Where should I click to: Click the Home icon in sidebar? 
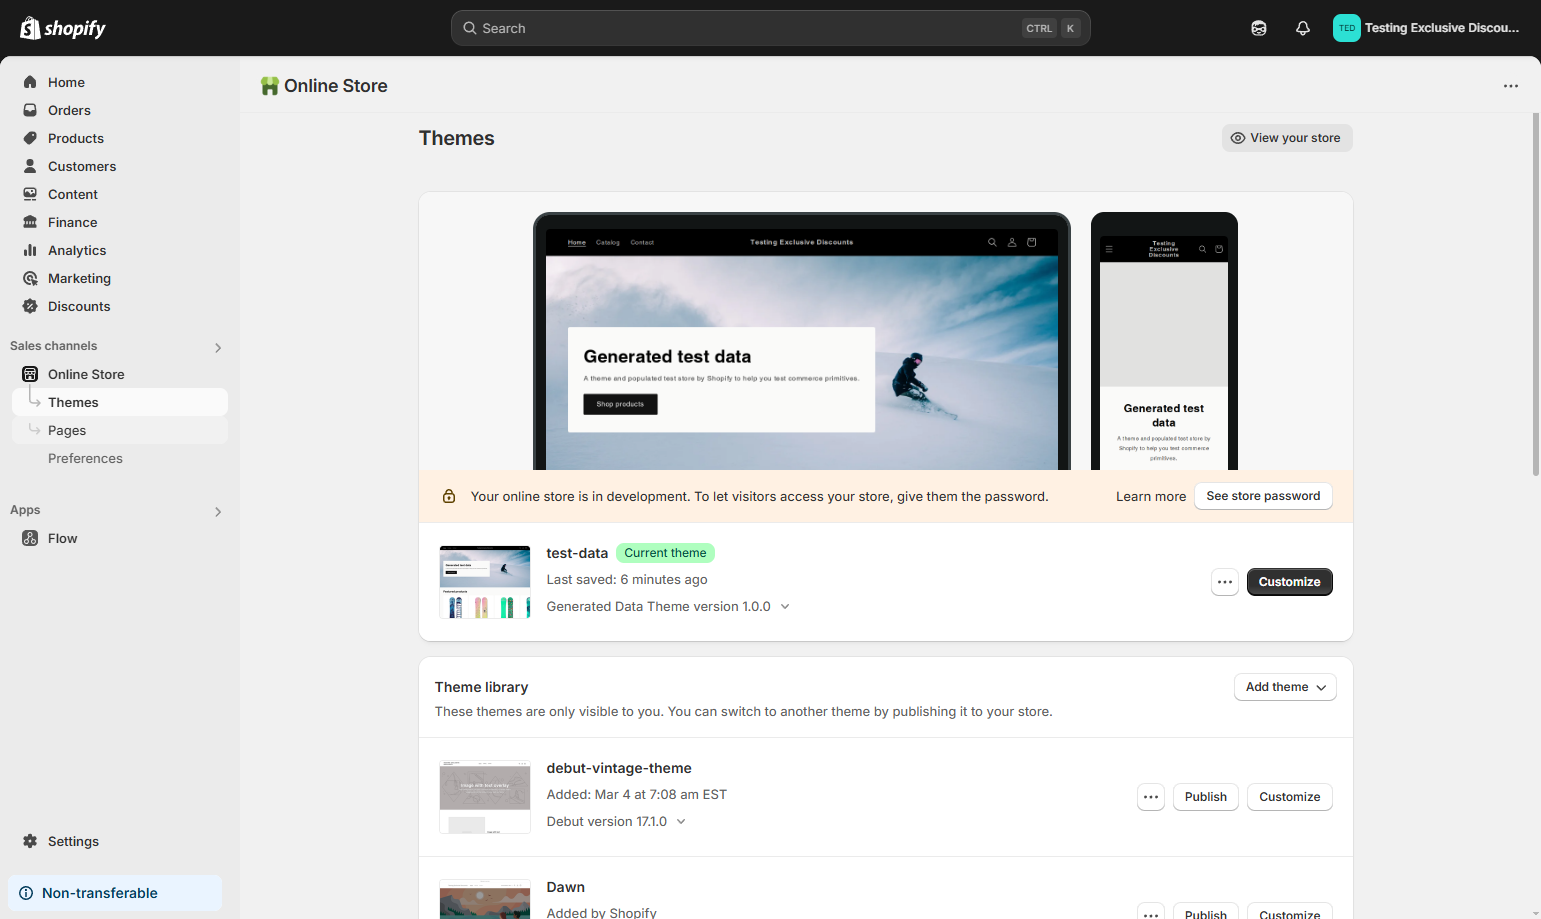[x=30, y=82]
